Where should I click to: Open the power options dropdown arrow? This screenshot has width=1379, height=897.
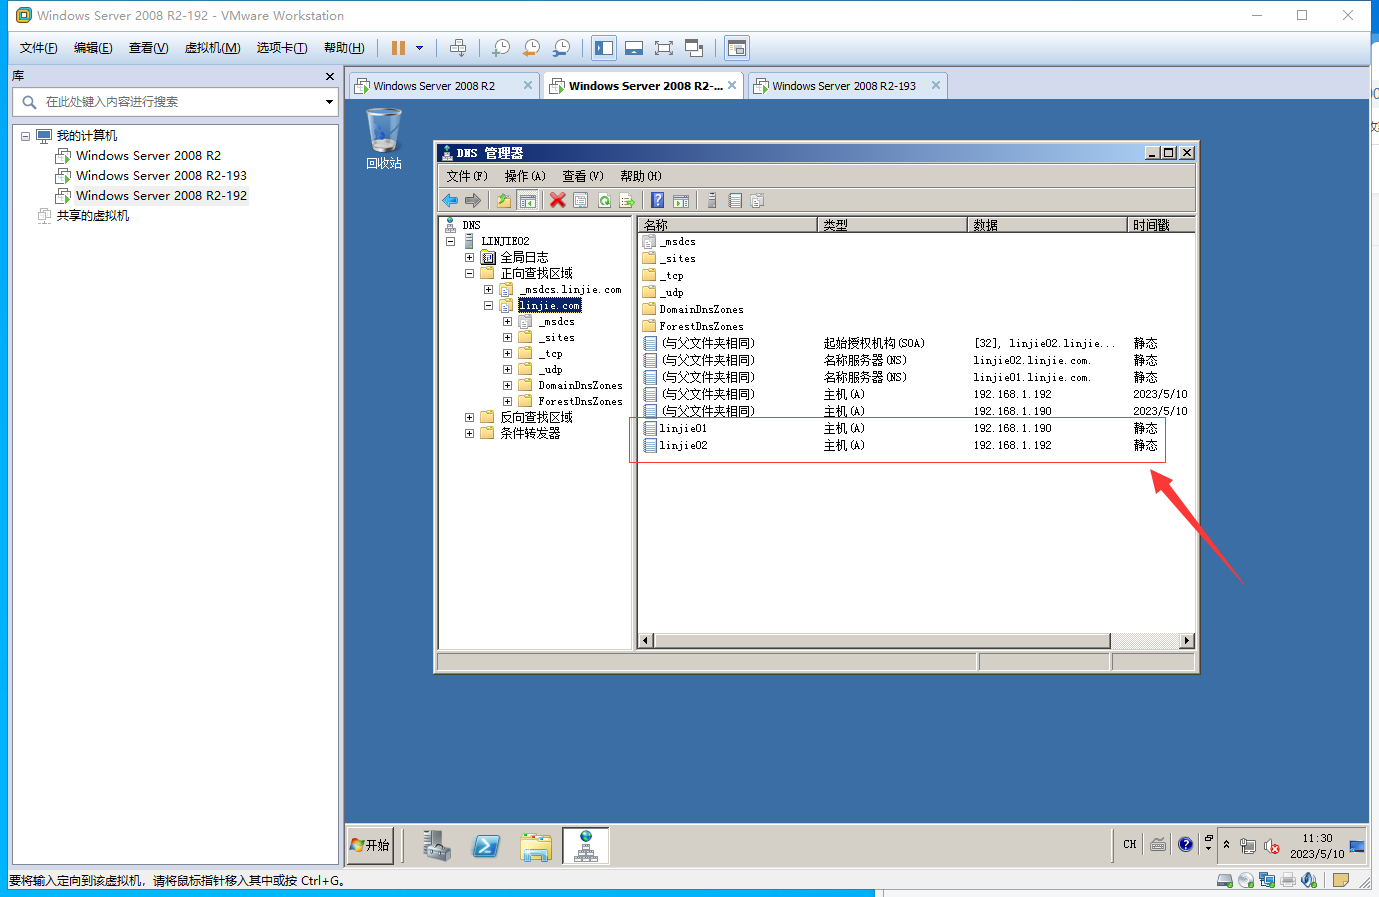click(420, 48)
